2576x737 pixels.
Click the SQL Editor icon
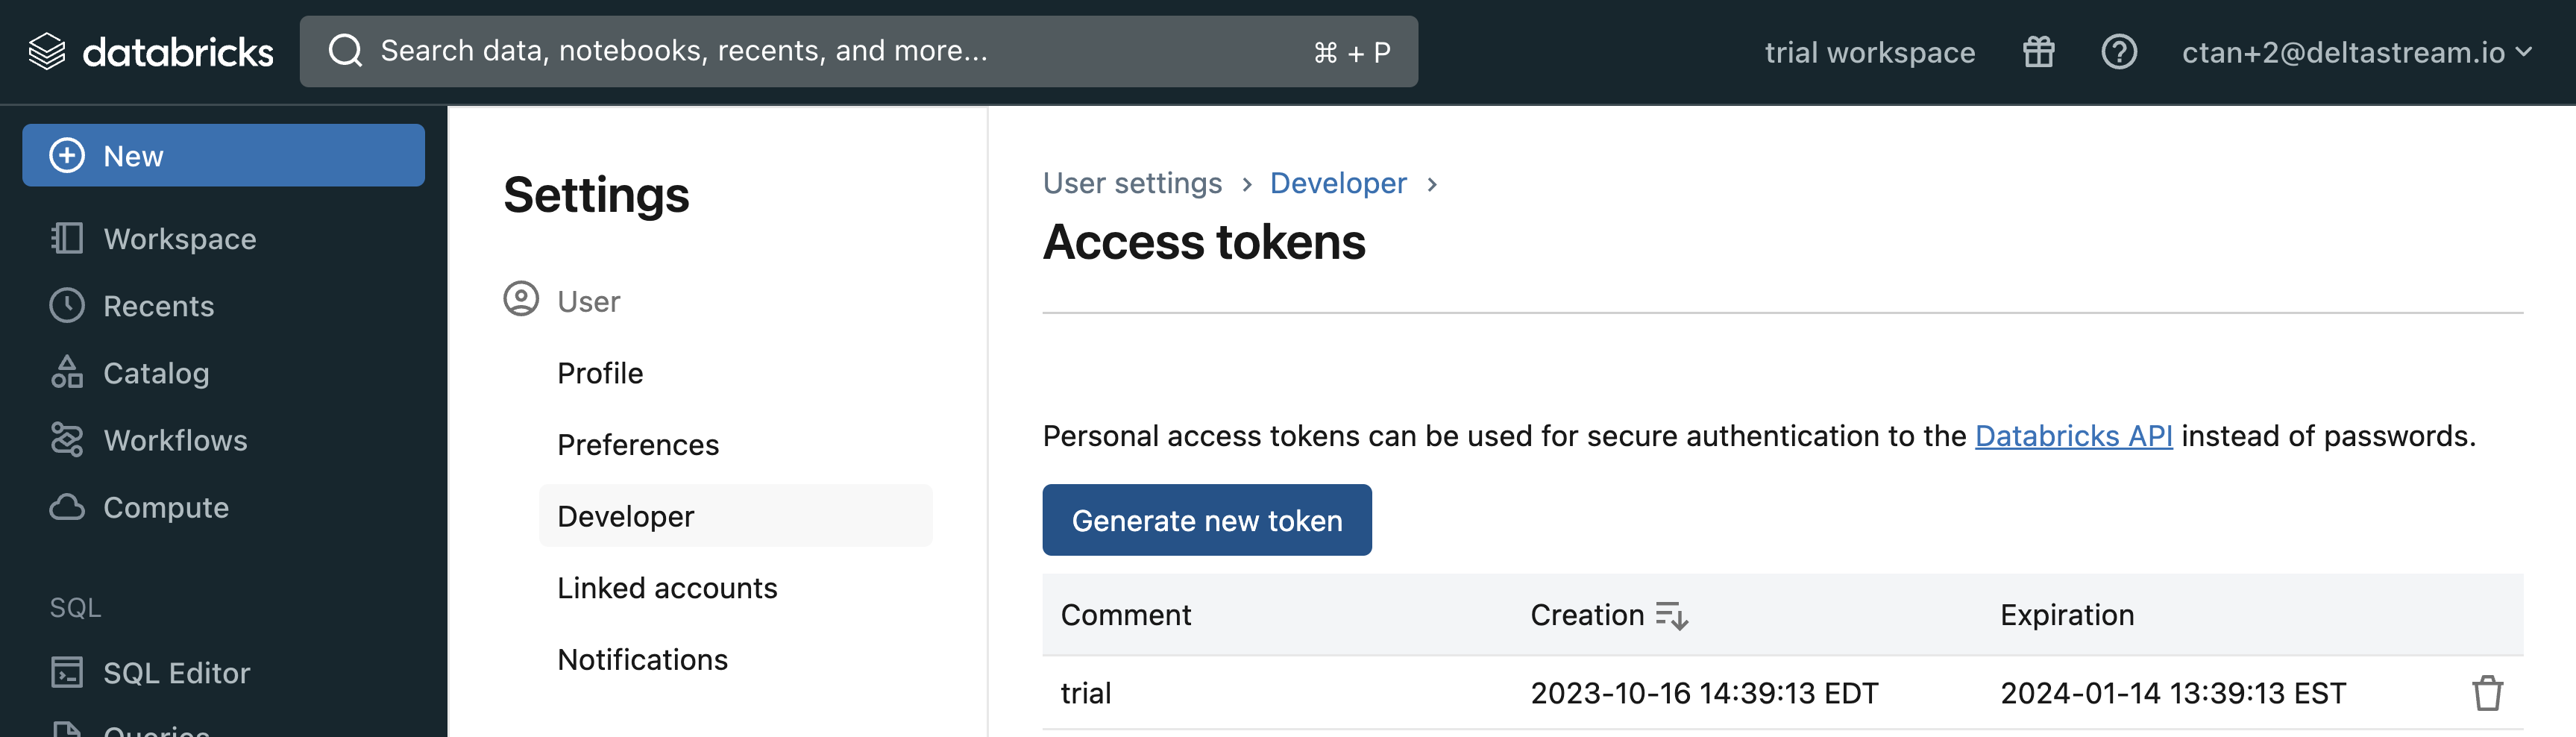pos(67,673)
